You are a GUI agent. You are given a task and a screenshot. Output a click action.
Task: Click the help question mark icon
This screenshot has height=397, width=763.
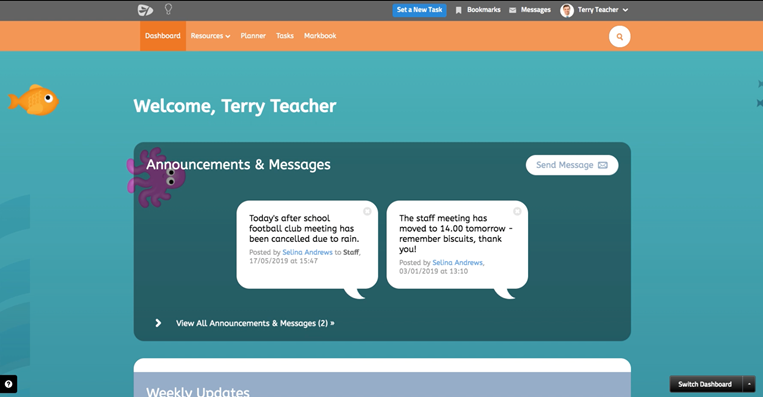(8, 384)
